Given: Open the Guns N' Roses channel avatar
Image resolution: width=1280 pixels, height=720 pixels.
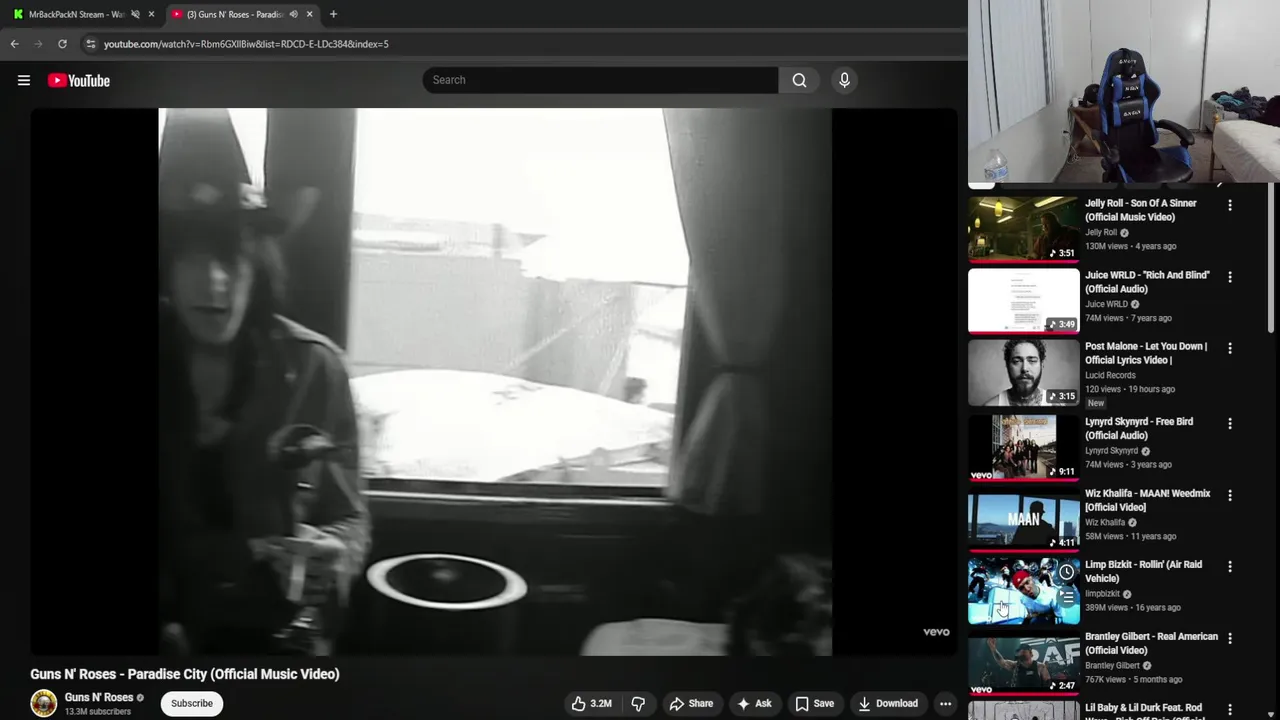Looking at the screenshot, I should [x=44, y=703].
